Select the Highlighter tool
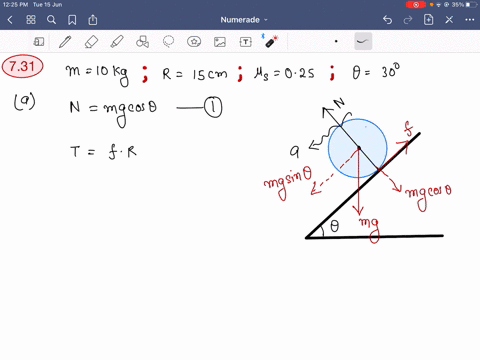480x360 pixels. pyautogui.click(x=117, y=42)
